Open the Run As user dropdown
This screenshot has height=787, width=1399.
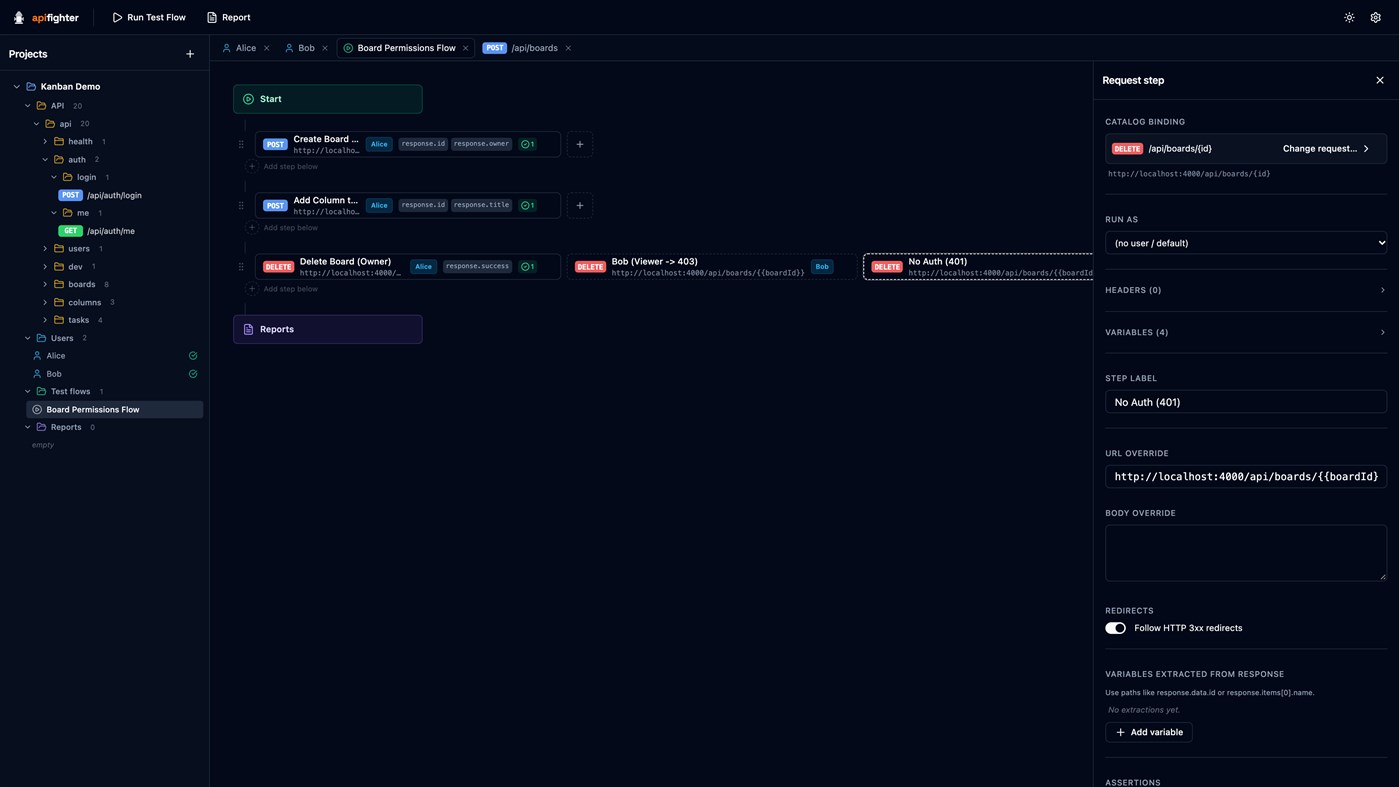[x=1245, y=243]
